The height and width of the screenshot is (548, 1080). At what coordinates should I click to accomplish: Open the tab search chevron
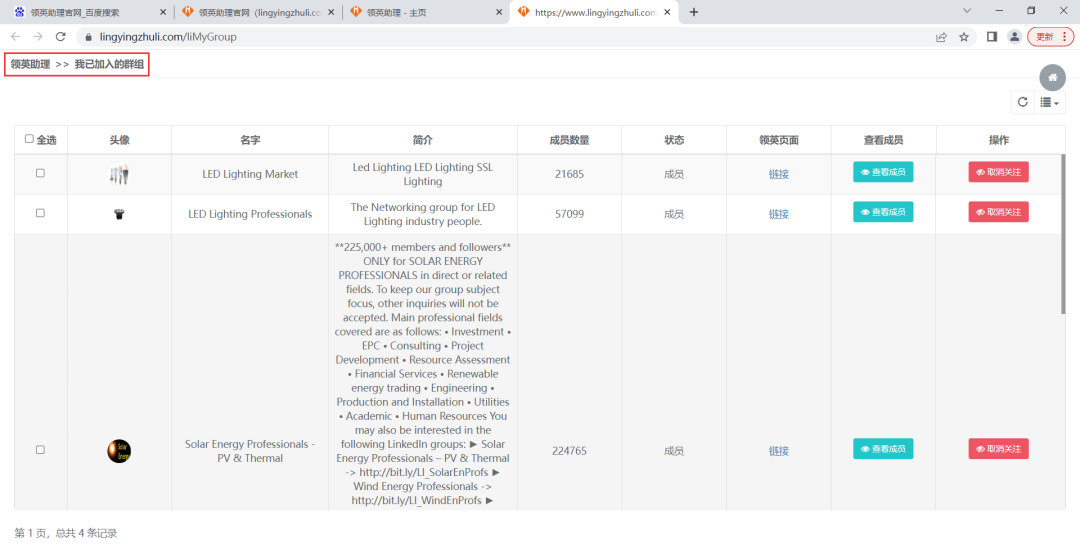coord(967,11)
